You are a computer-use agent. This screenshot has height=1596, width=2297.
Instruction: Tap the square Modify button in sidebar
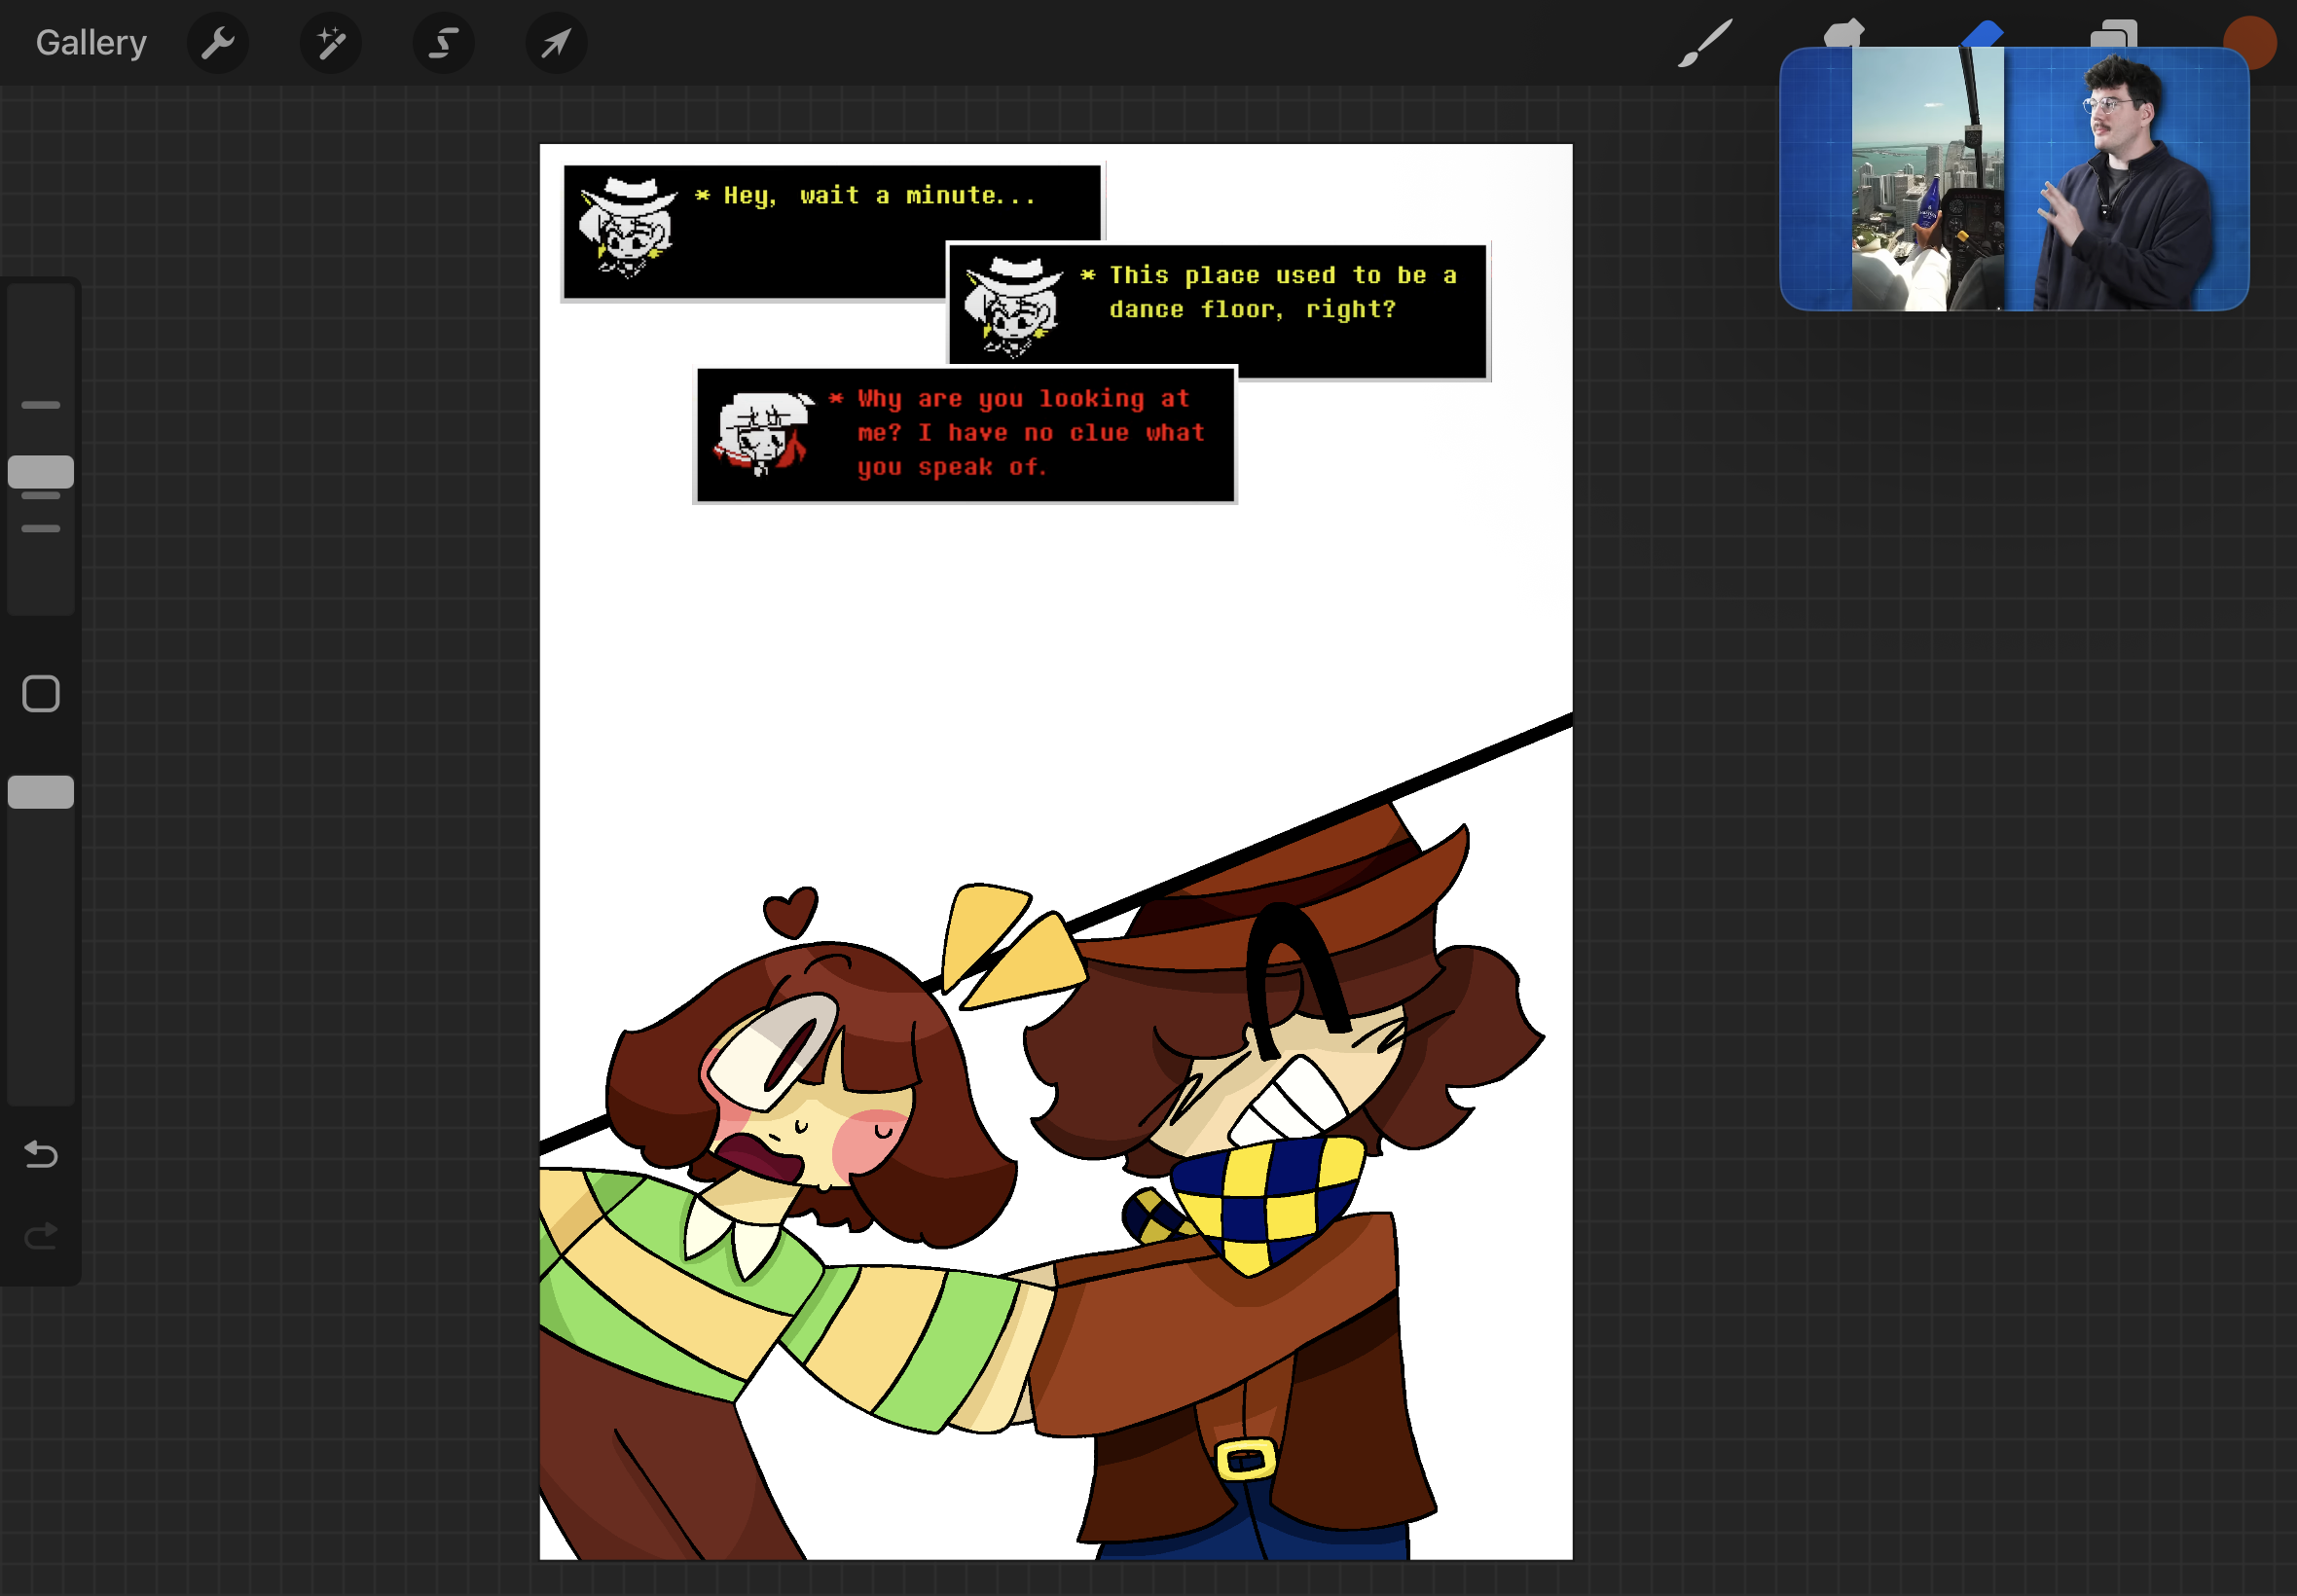coord(41,694)
